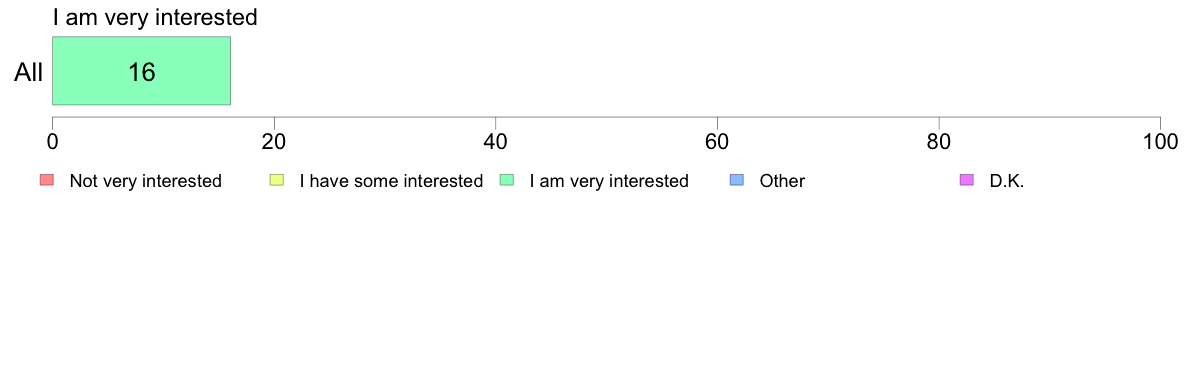Click the blue Other legend swatch

pyautogui.click(x=737, y=180)
